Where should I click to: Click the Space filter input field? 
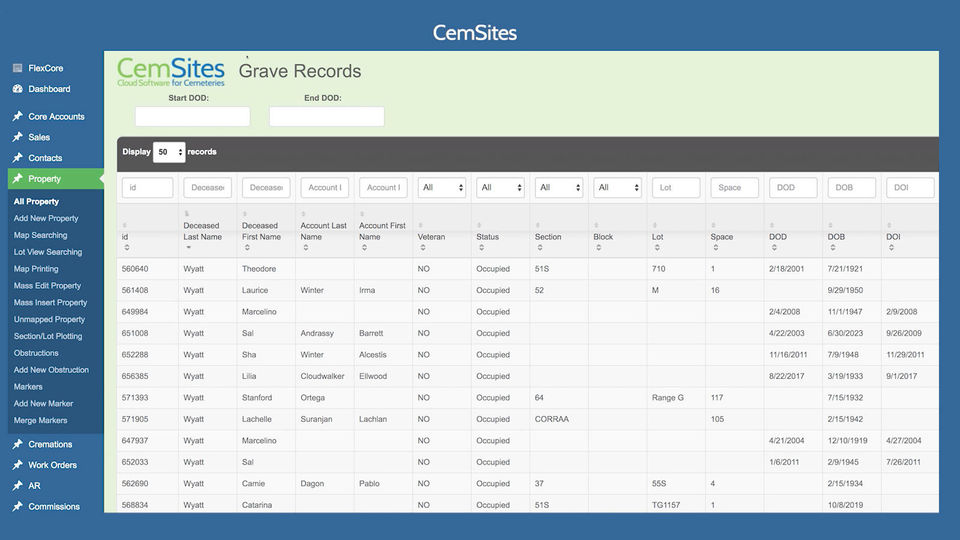735,187
